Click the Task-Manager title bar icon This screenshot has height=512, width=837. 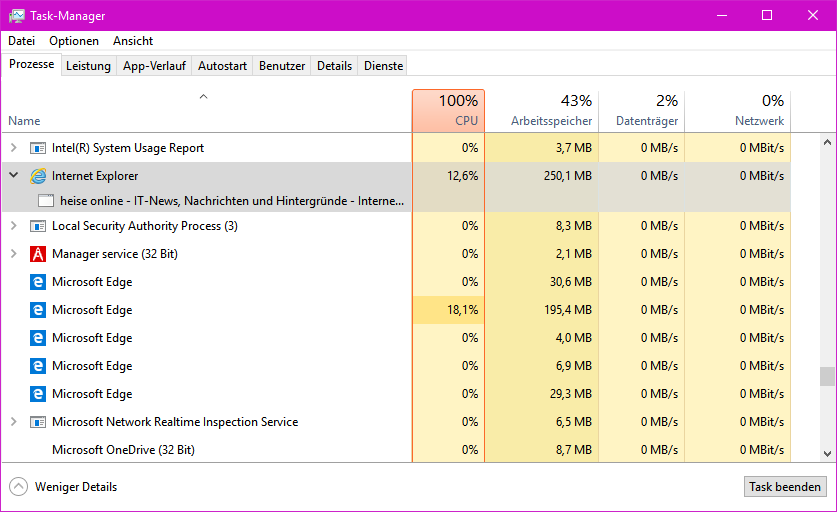[x=17, y=15]
